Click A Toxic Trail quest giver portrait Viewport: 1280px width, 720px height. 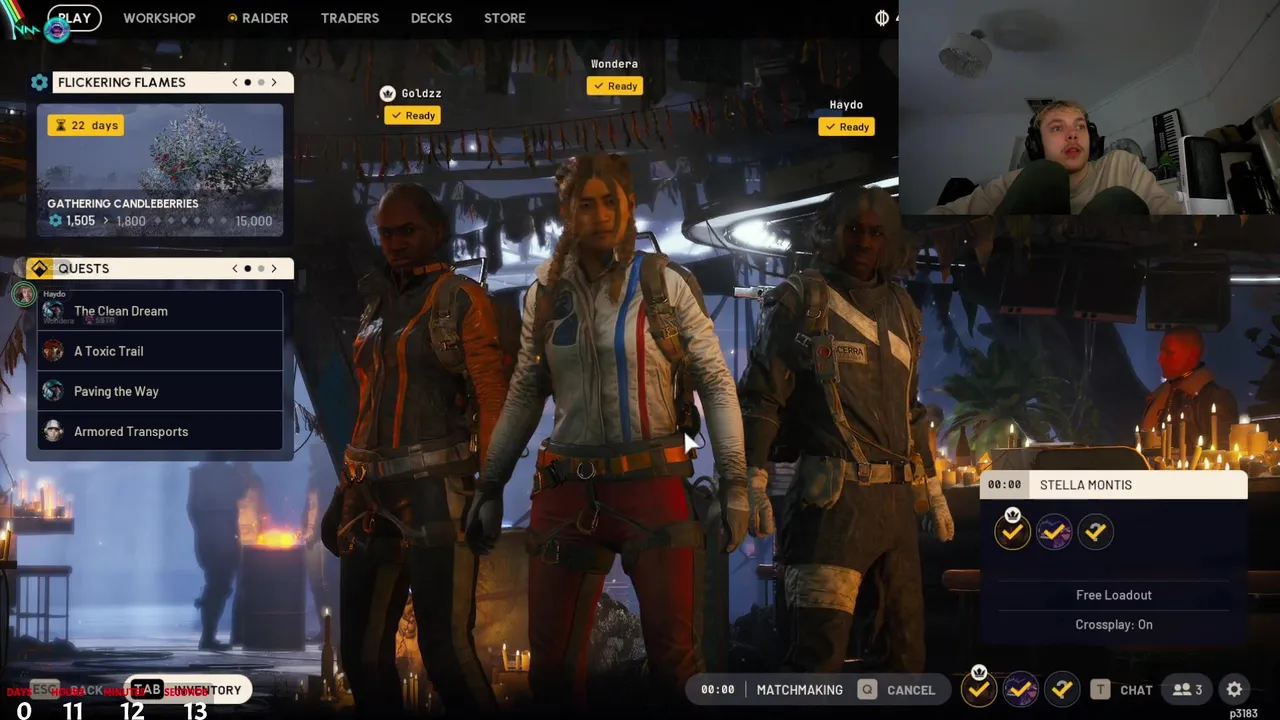[x=53, y=351]
